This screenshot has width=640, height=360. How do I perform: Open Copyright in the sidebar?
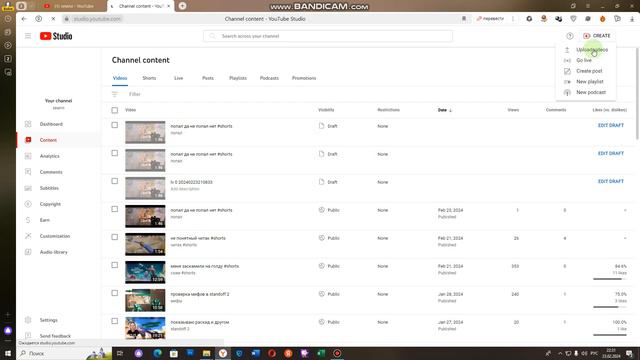(x=50, y=204)
